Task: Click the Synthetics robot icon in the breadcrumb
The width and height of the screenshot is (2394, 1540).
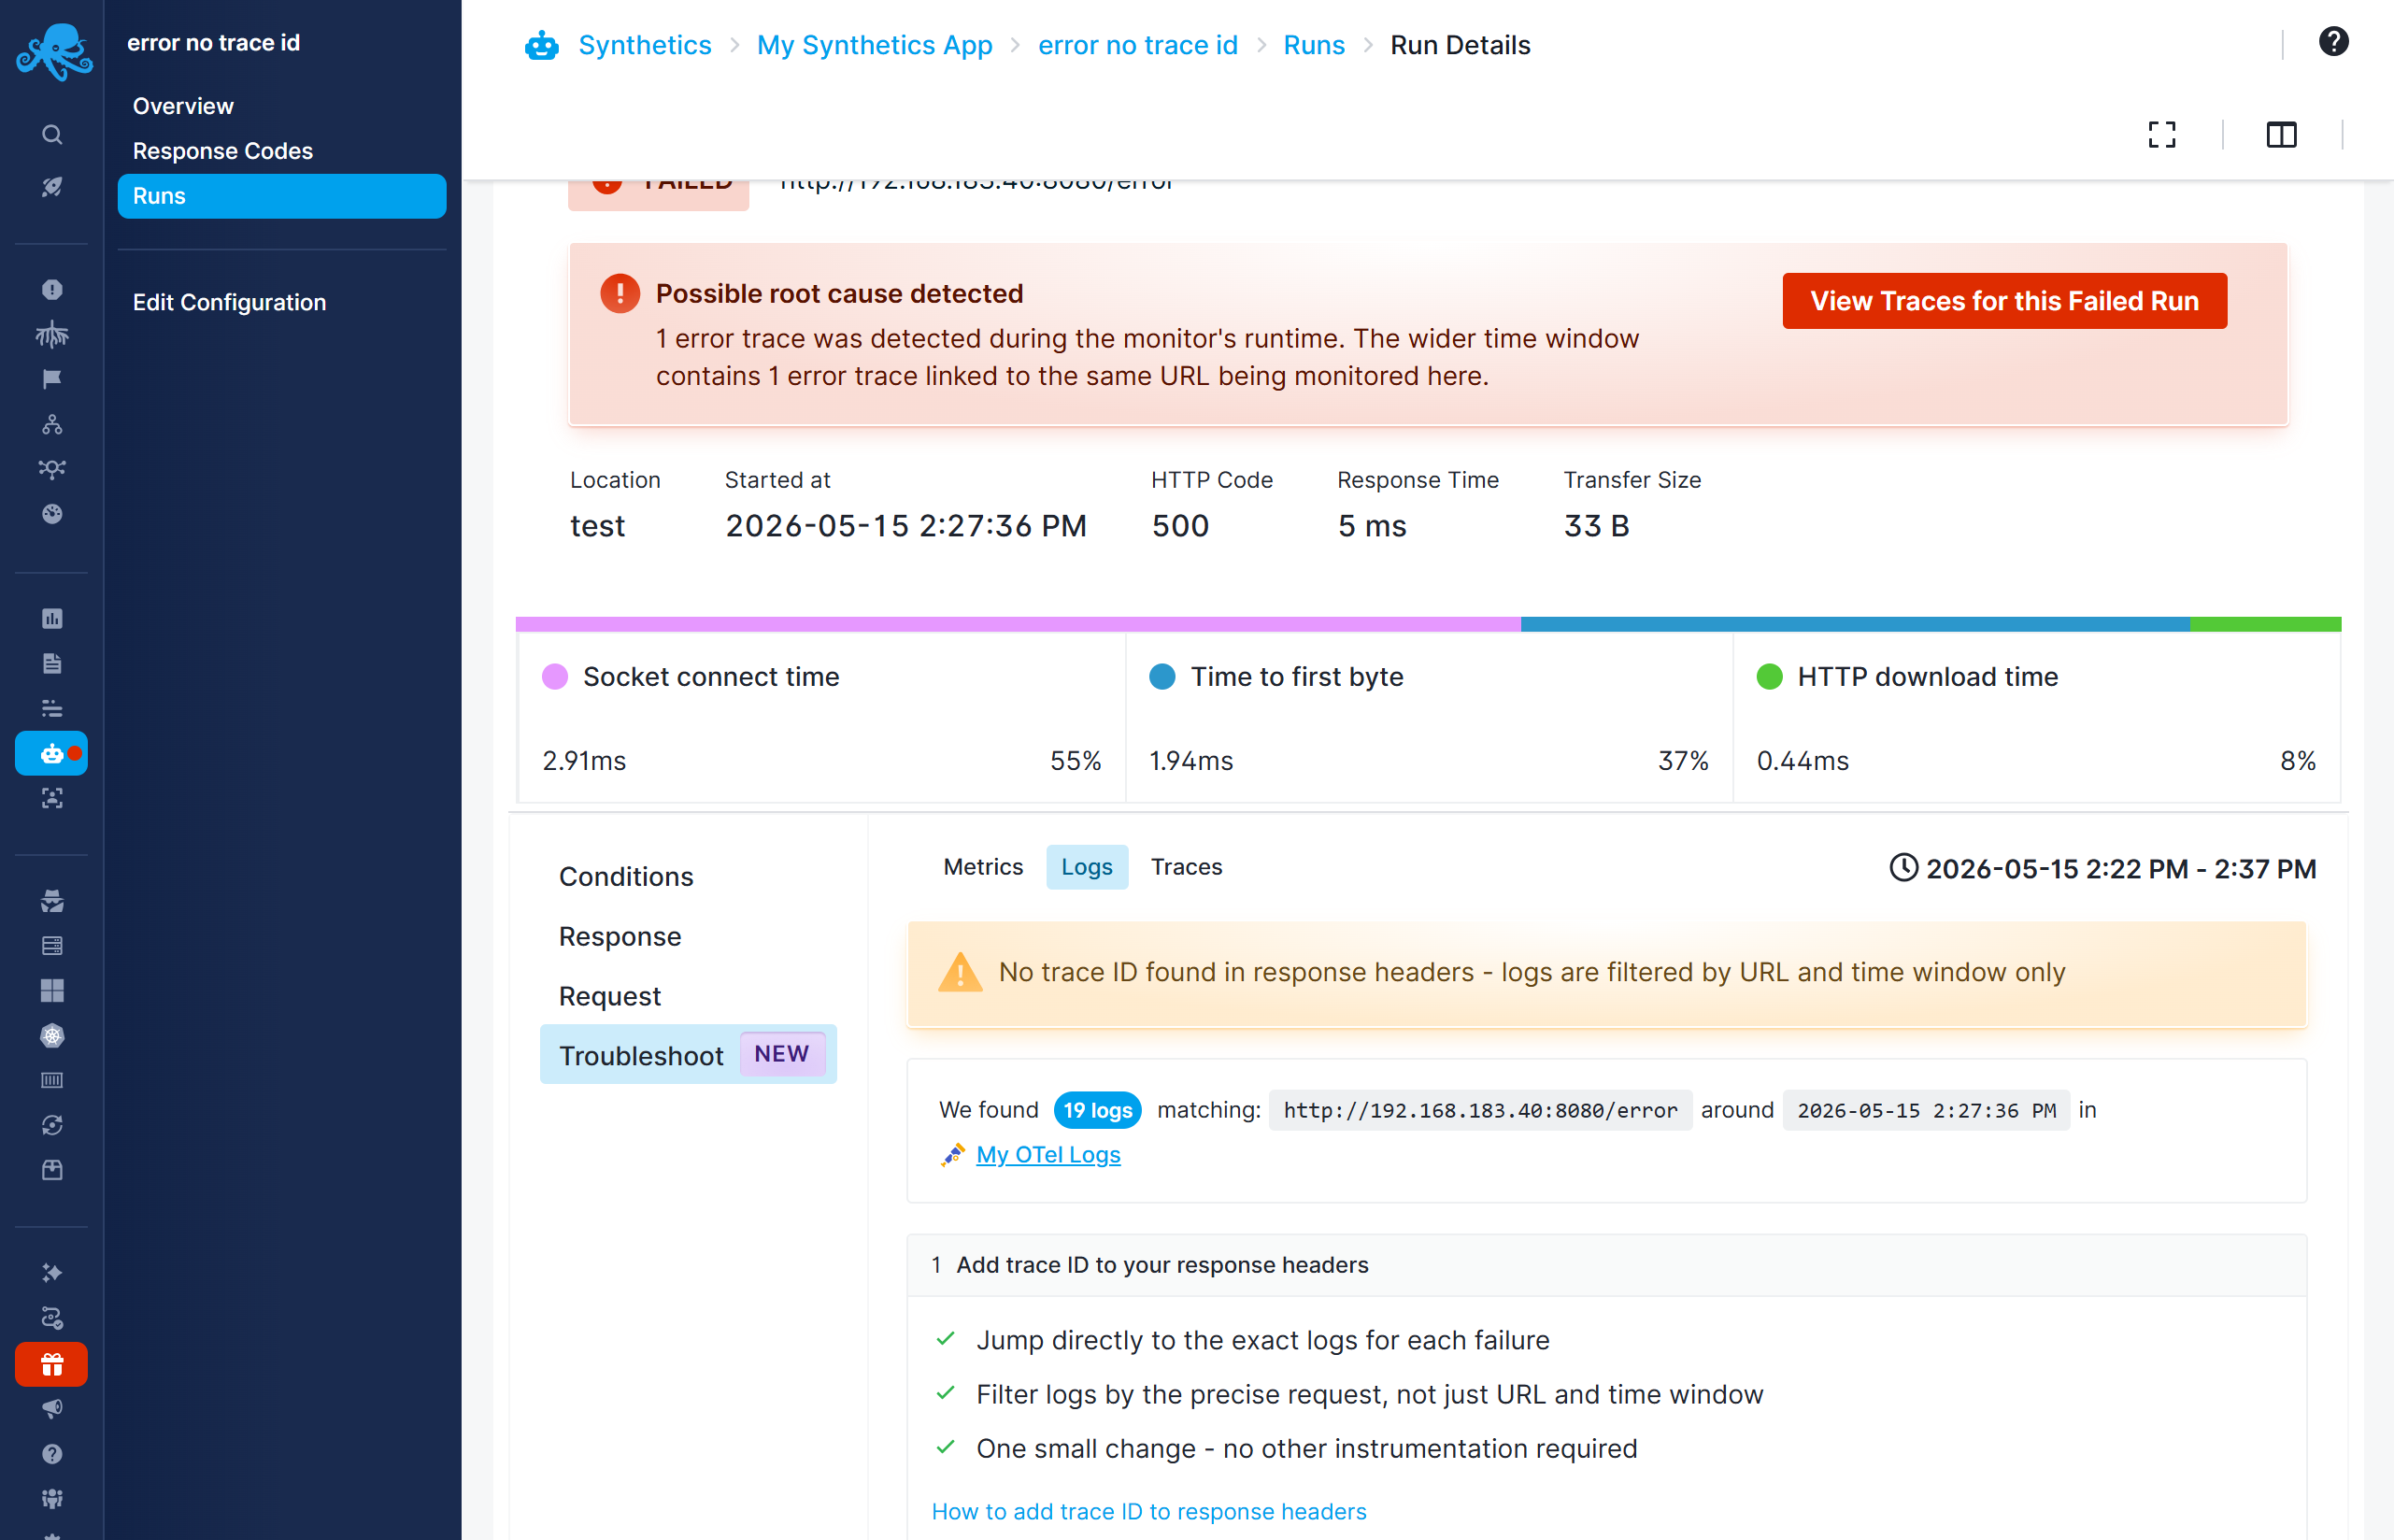Action: pos(541,46)
